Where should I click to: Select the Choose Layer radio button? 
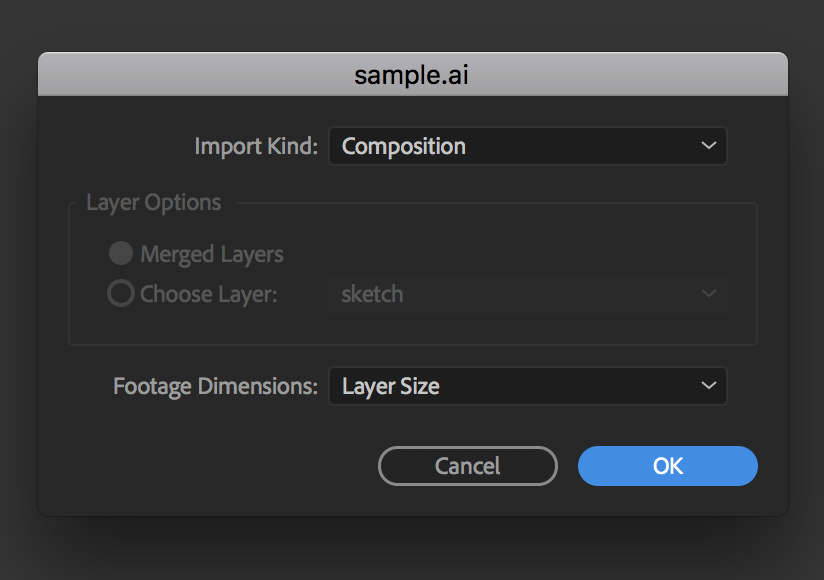pyautogui.click(x=121, y=293)
